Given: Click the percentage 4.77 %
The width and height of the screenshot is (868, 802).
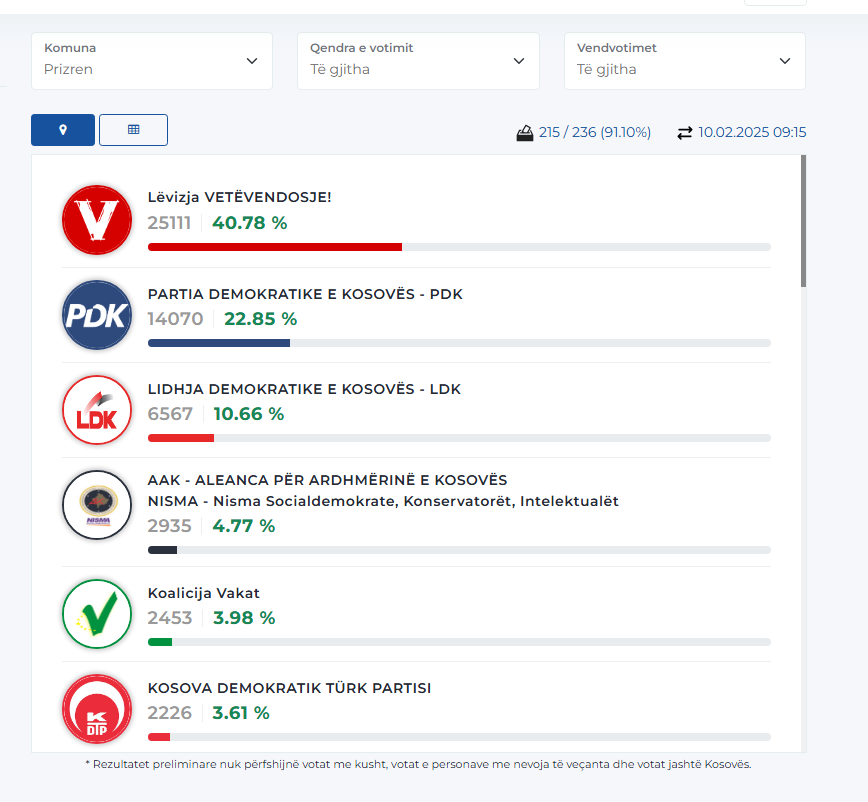Looking at the screenshot, I should 244,526.
